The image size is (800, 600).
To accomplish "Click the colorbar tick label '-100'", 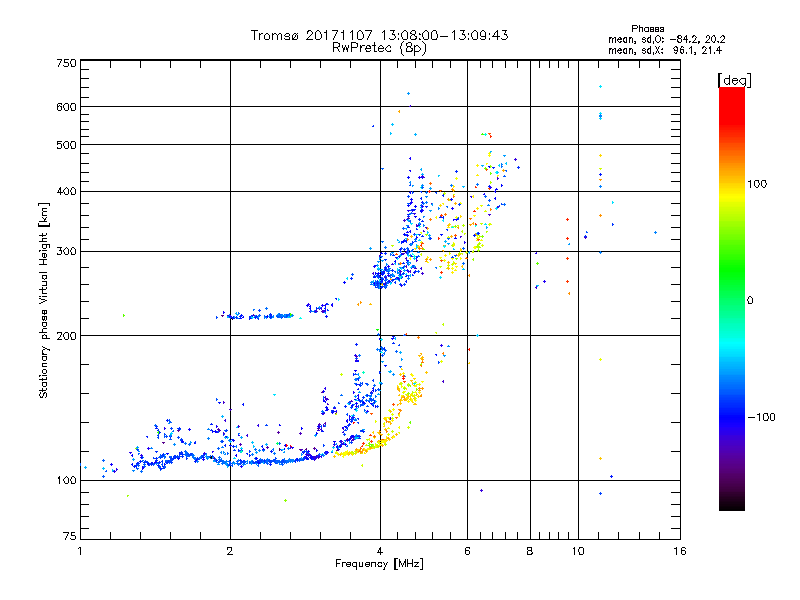I will pos(761,417).
